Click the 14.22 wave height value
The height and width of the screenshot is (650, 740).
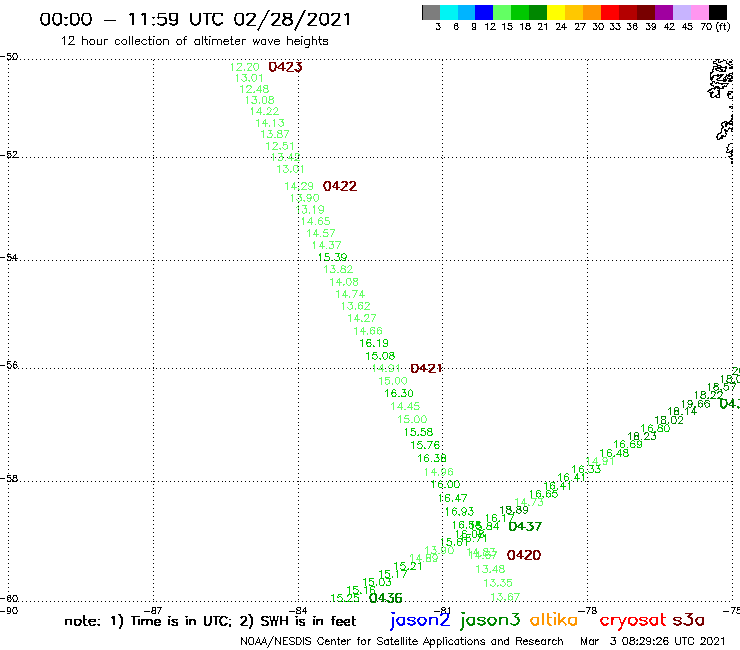pyautogui.click(x=264, y=111)
